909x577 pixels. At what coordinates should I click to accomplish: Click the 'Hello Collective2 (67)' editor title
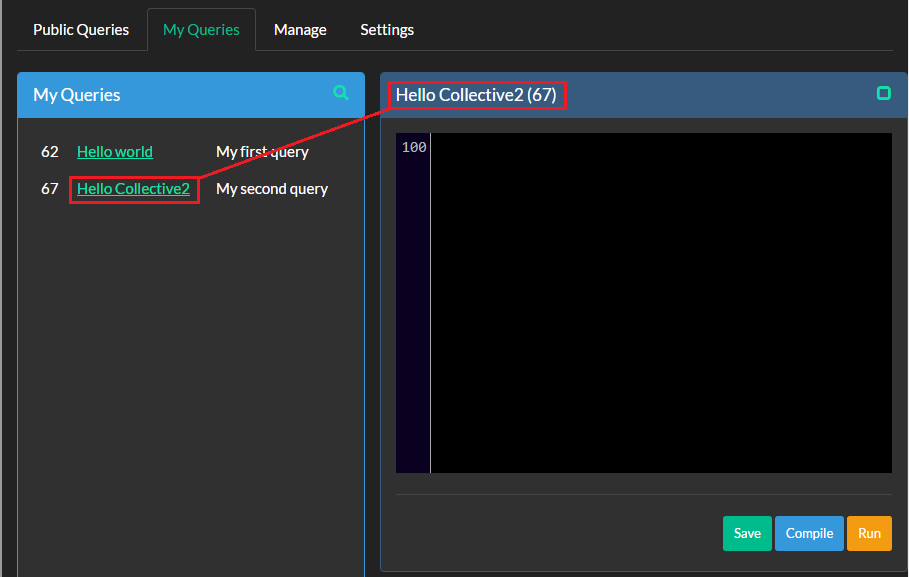pyautogui.click(x=476, y=95)
